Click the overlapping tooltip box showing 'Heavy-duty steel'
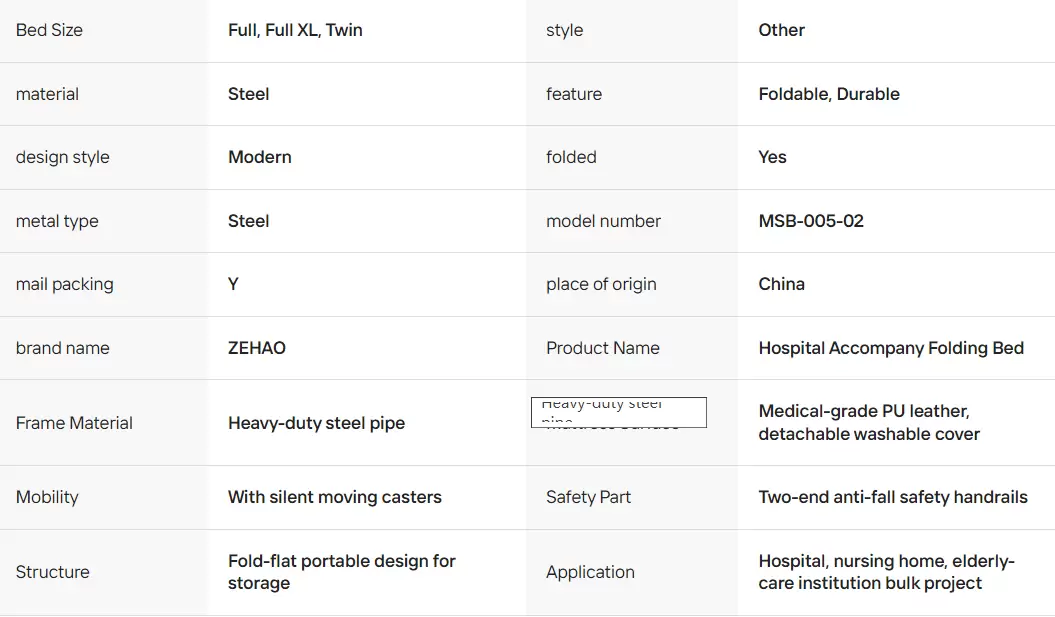 (619, 412)
